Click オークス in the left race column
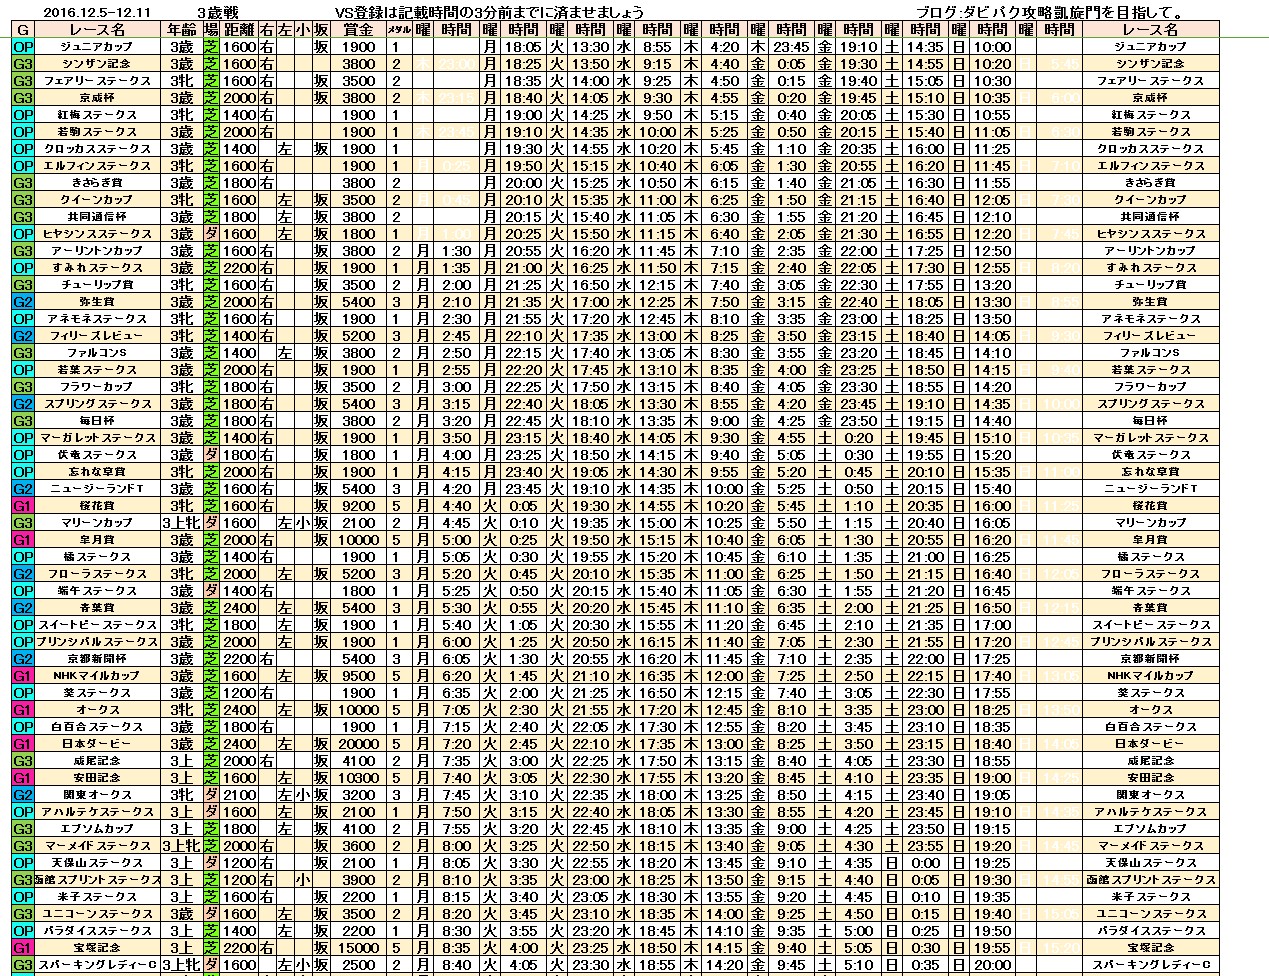Viewport: 1269px width, 976px height. coord(96,710)
